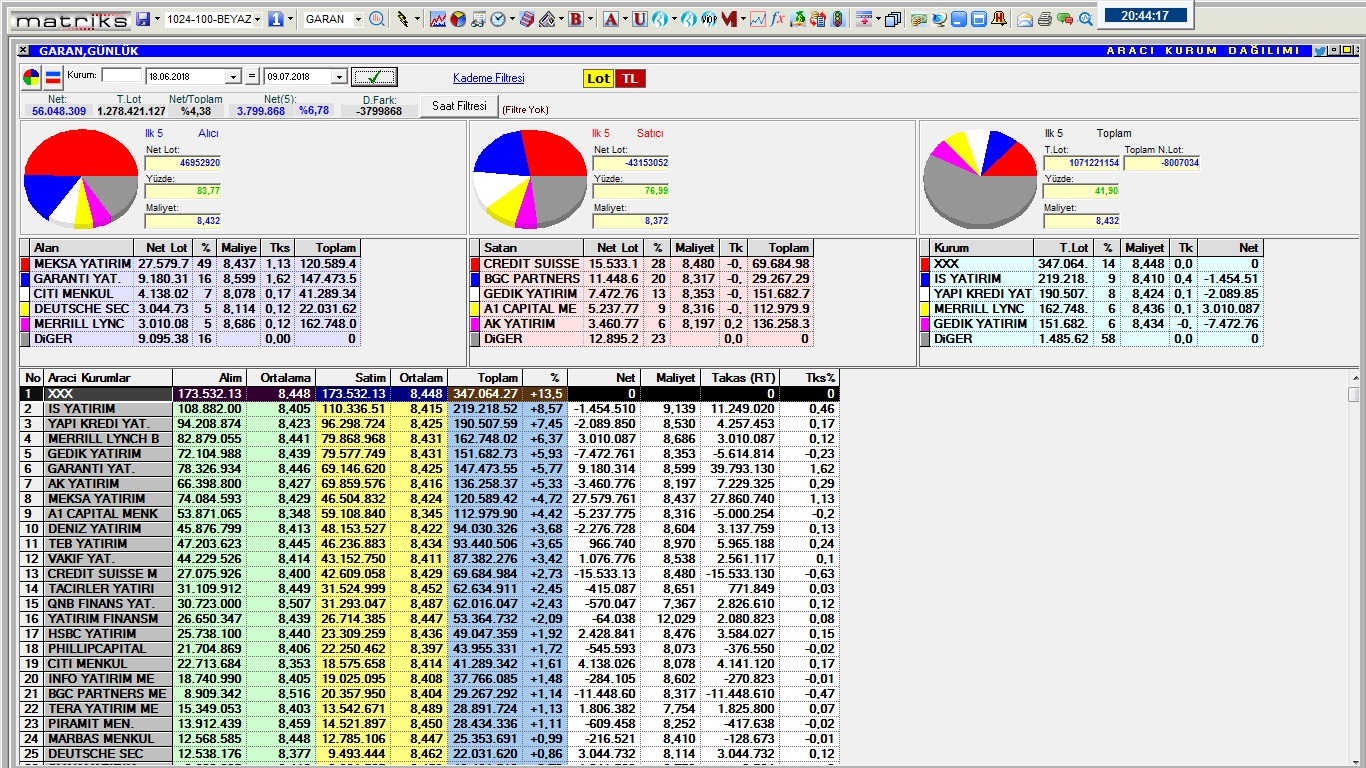Click the Matriks logo
The width and height of the screenshot is (1366, 768).
[x=72, y=20]
